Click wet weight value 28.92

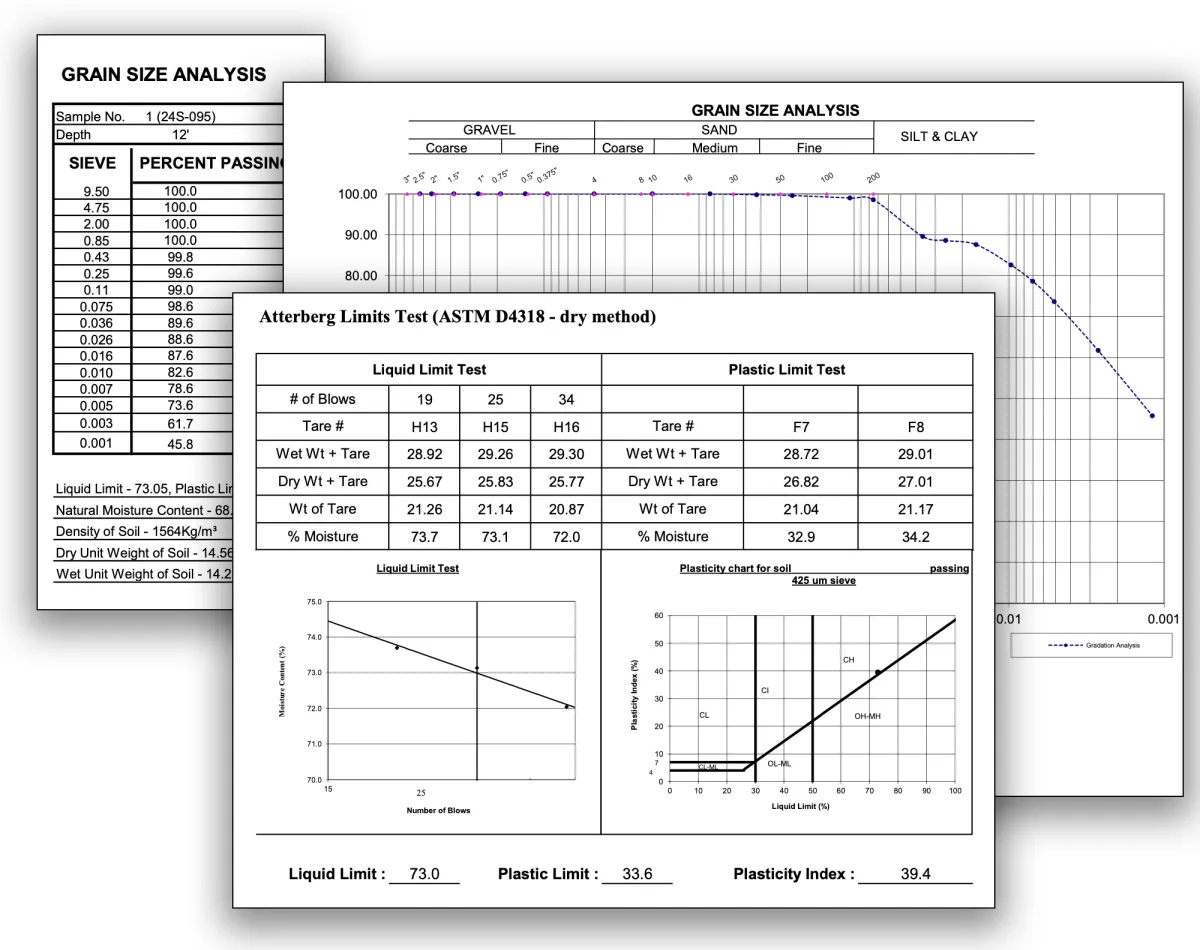pos(425,454)
